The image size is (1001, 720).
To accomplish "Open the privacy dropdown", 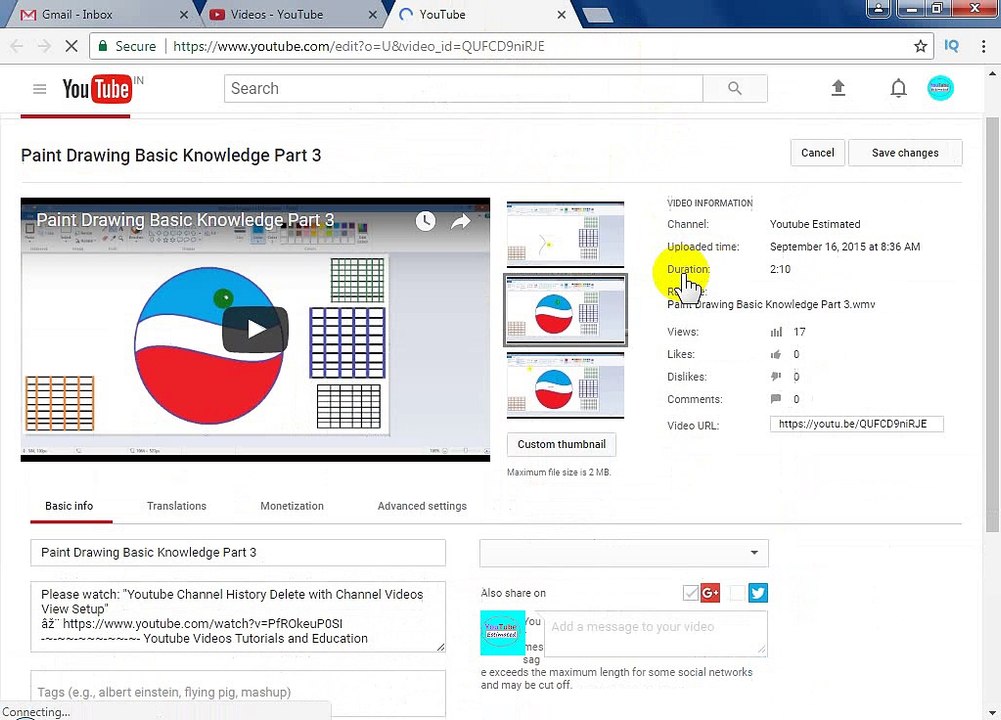I will pos(624,553).
